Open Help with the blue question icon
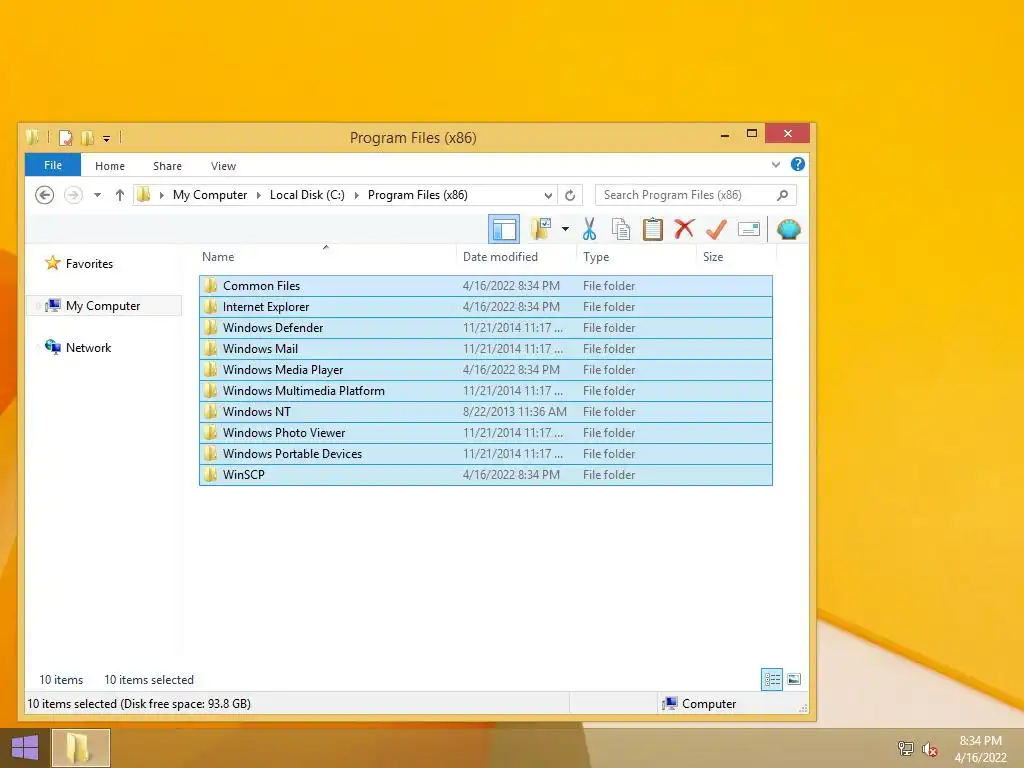The image size is (1024, 768). tap(797, 164)
